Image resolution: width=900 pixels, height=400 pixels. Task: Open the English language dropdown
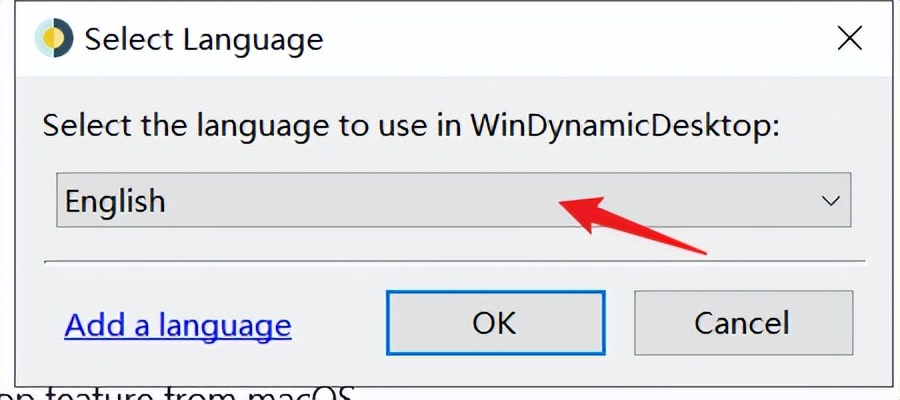453,200
